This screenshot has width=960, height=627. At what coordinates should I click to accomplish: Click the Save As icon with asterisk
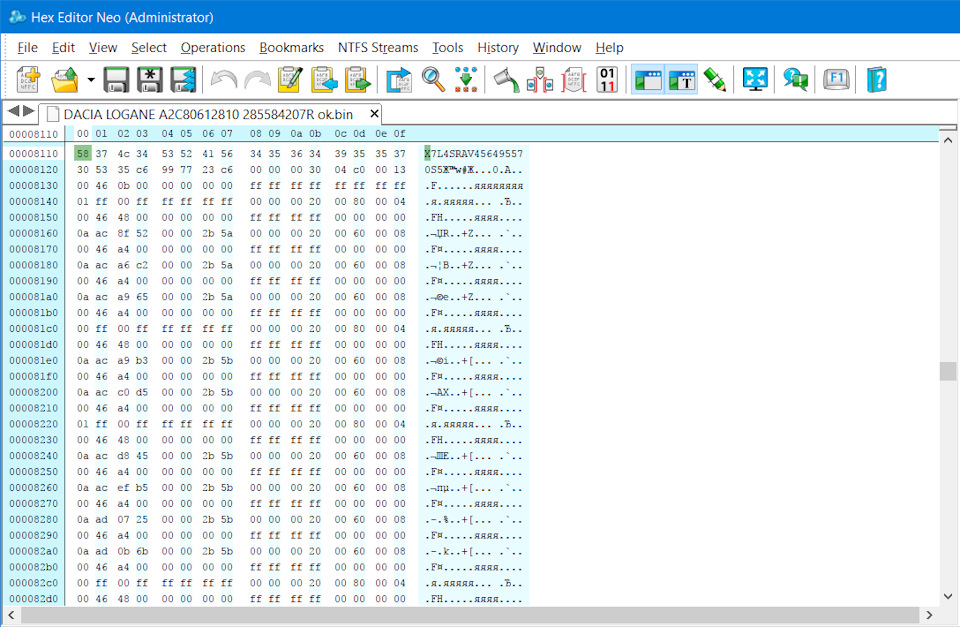(x=149, y=80)
